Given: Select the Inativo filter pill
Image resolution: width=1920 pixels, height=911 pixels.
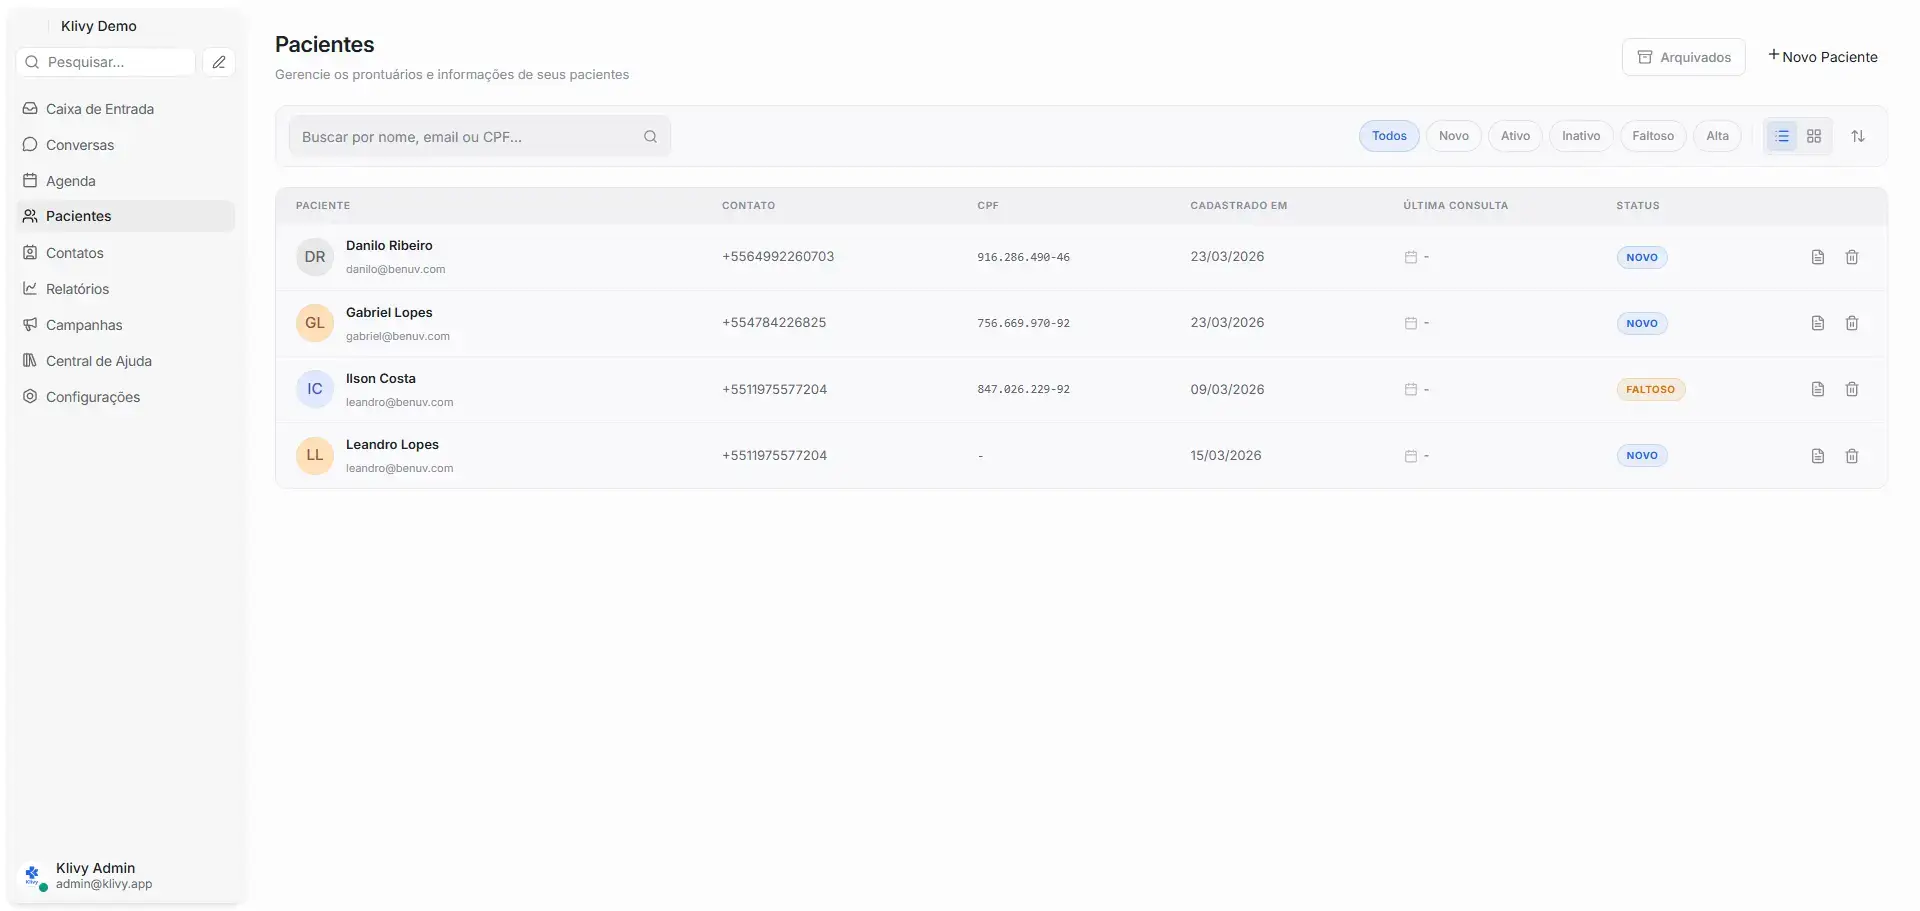Looking at the screenshot, I should (x=1580, y=135).
